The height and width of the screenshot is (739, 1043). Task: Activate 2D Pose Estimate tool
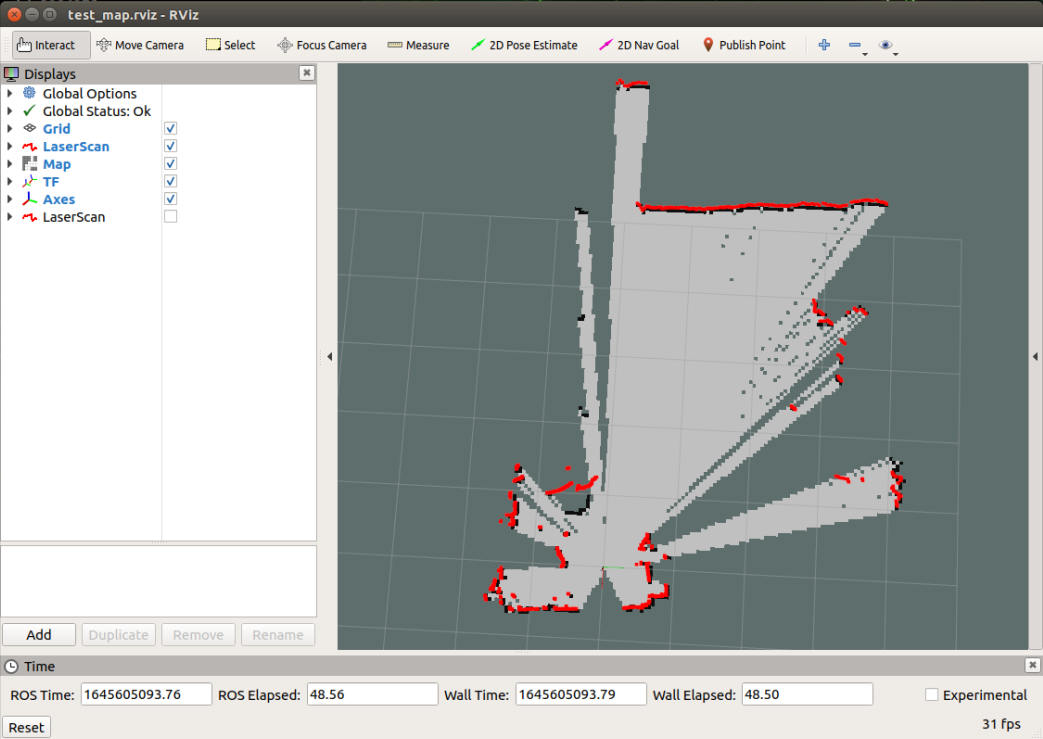tap(524, 45)
